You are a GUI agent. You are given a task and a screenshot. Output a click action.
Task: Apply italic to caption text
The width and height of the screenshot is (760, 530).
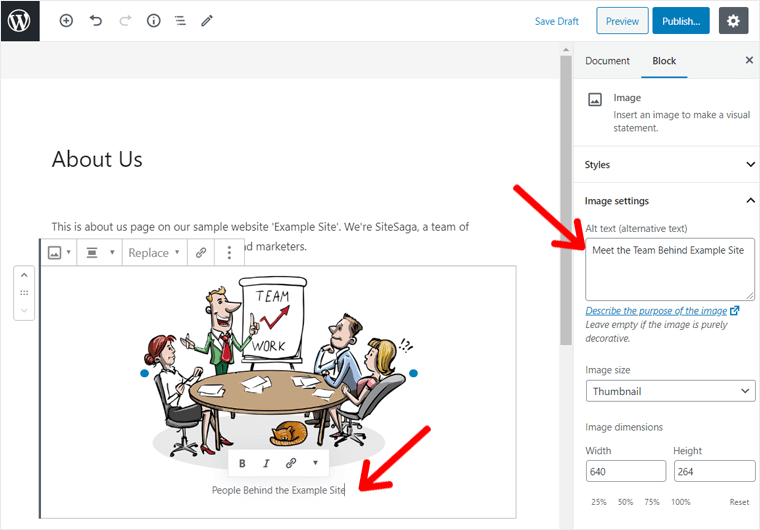[x=266, y=463]
